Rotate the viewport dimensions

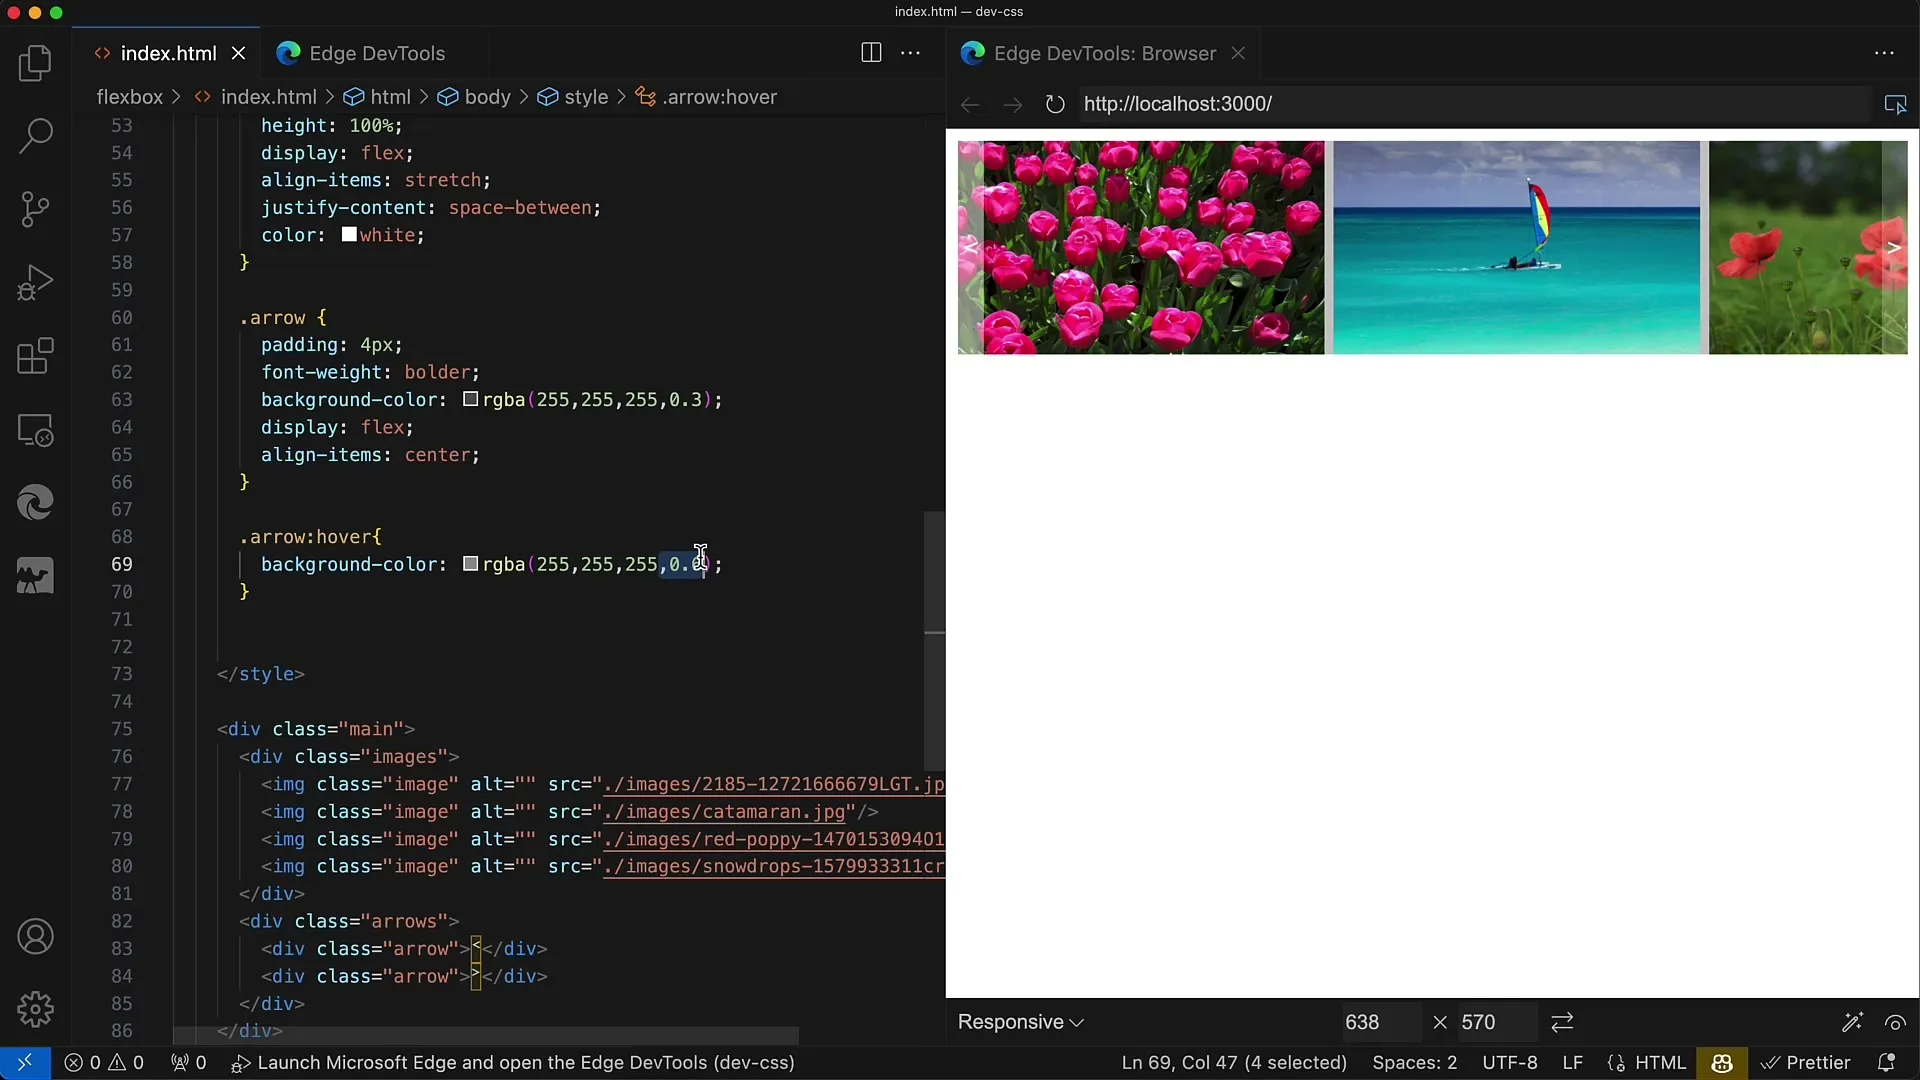[x=1562, y=1022]
